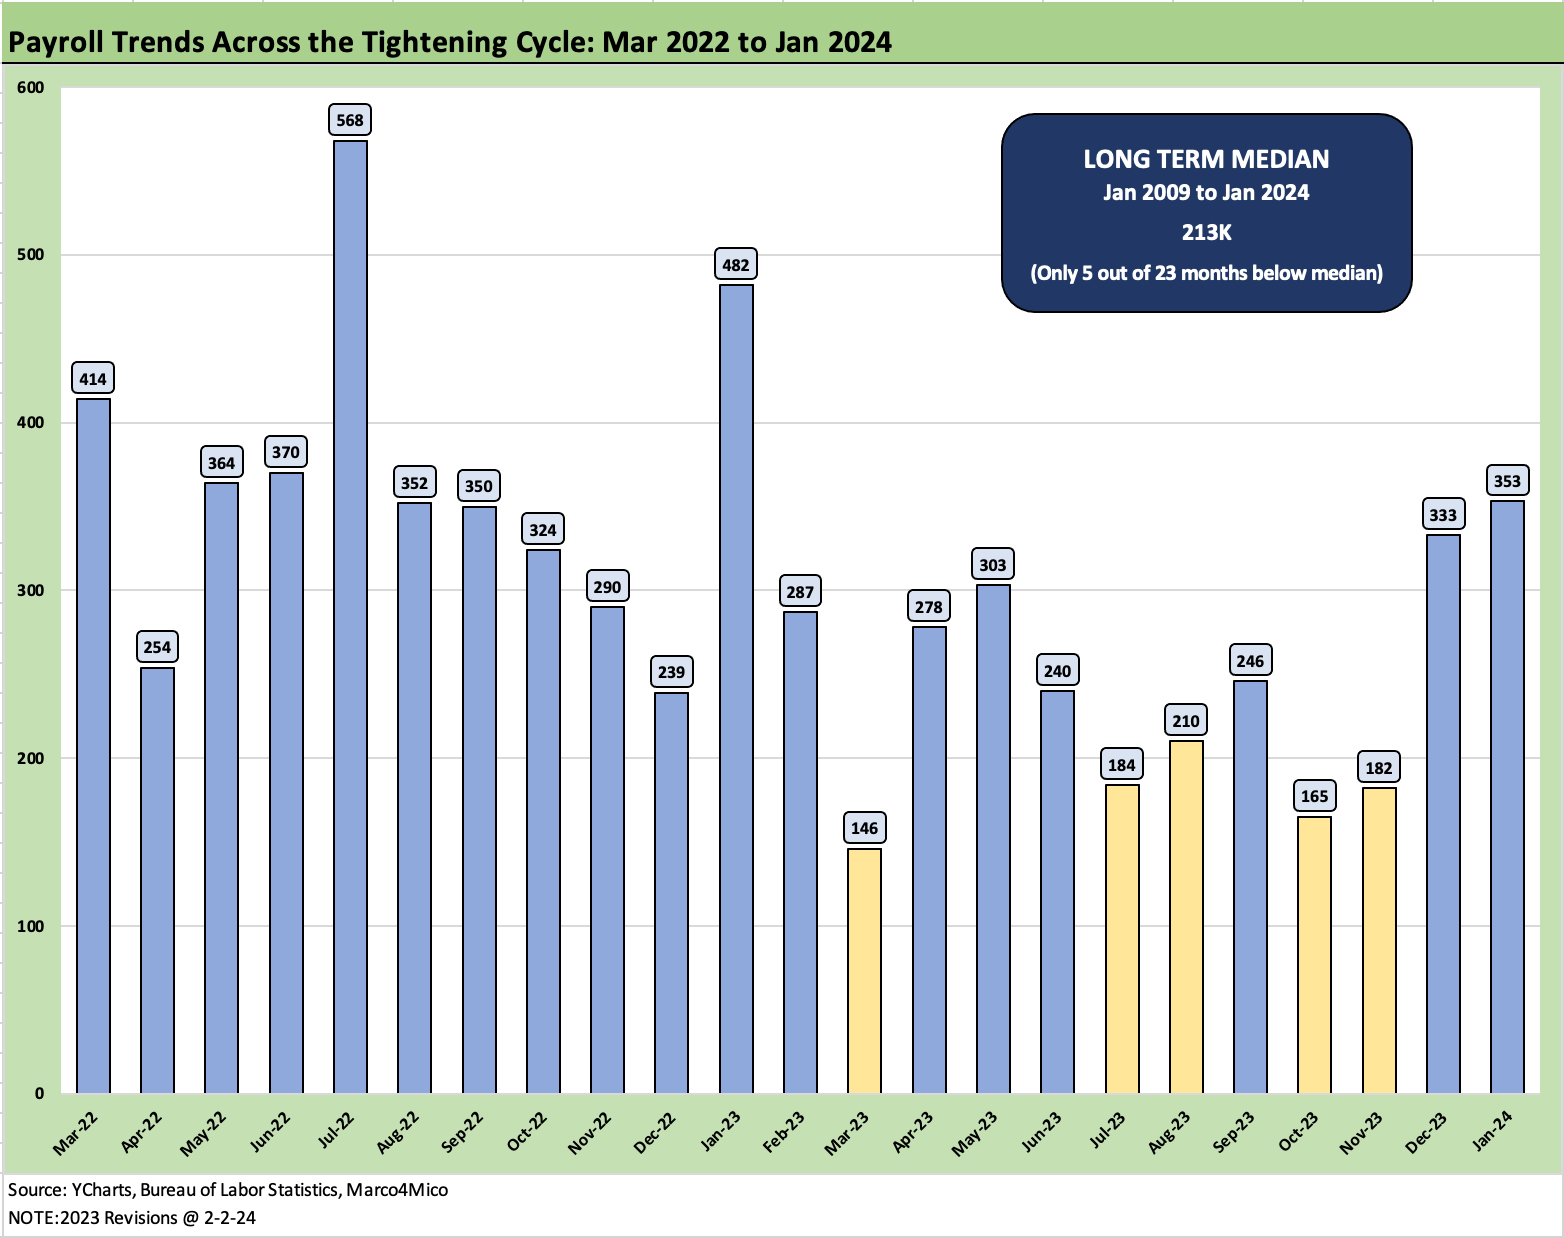
Task: Click the chart title text
Action: (x=450, y=43)
